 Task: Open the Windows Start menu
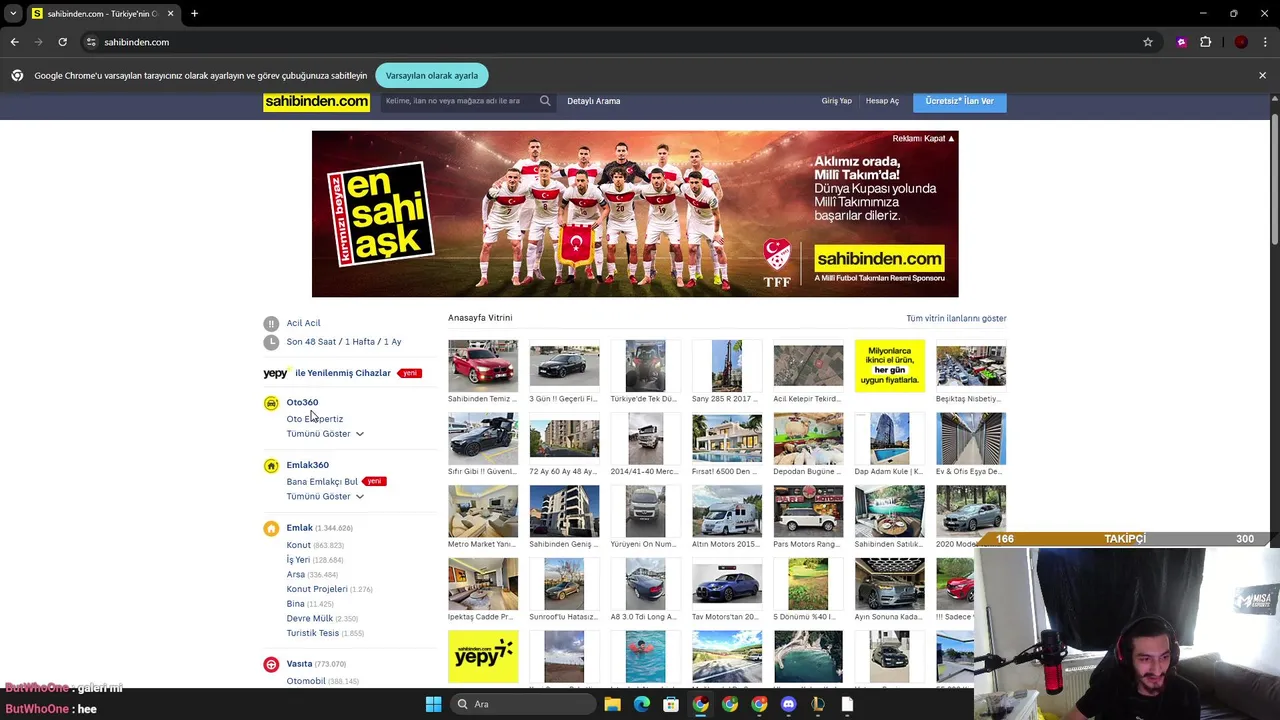433,704
